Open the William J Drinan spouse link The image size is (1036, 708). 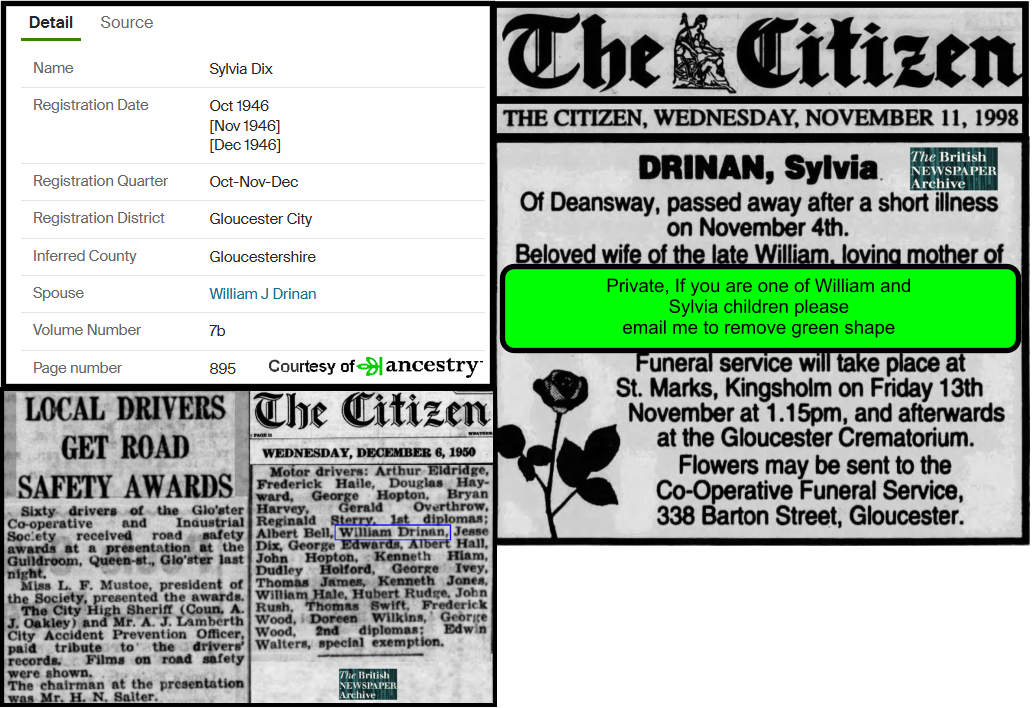(263, 294)
